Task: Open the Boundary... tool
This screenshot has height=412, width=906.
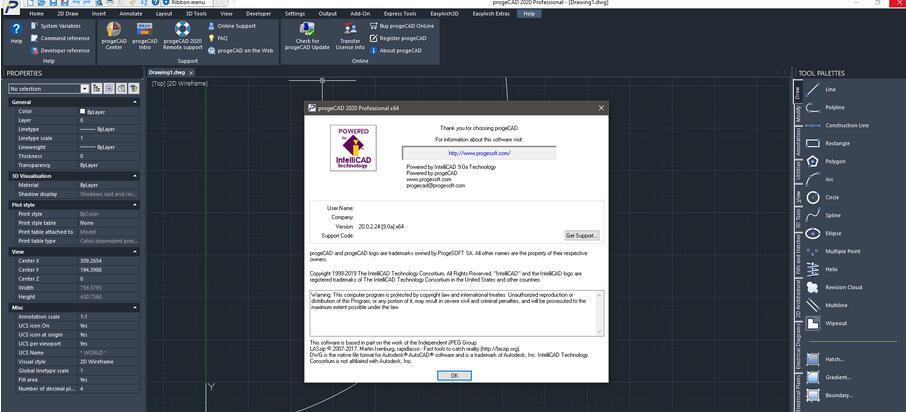Action: 829,395
